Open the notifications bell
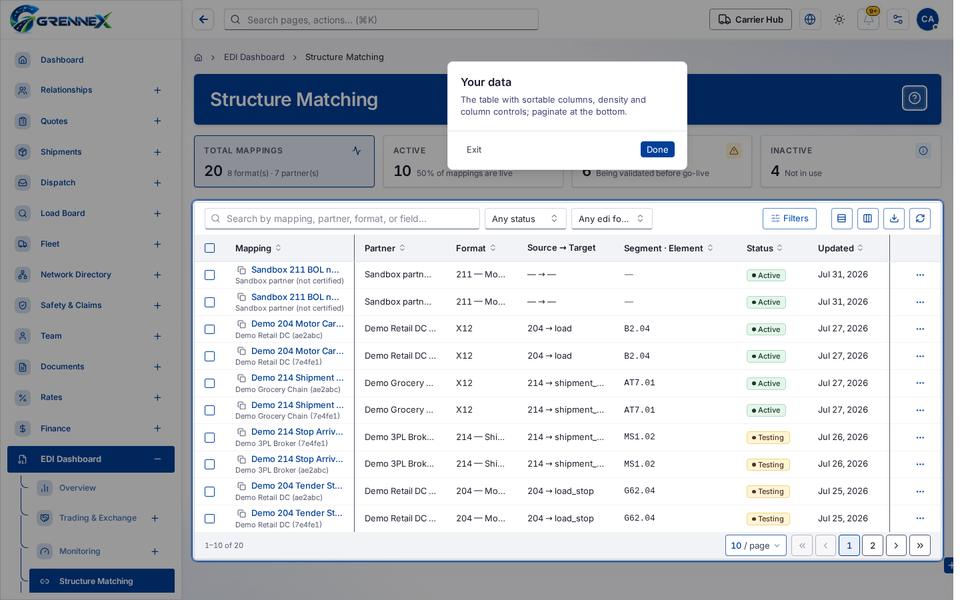Image resolution: width=960 pixels, height=600 pixels. point(869,20)
